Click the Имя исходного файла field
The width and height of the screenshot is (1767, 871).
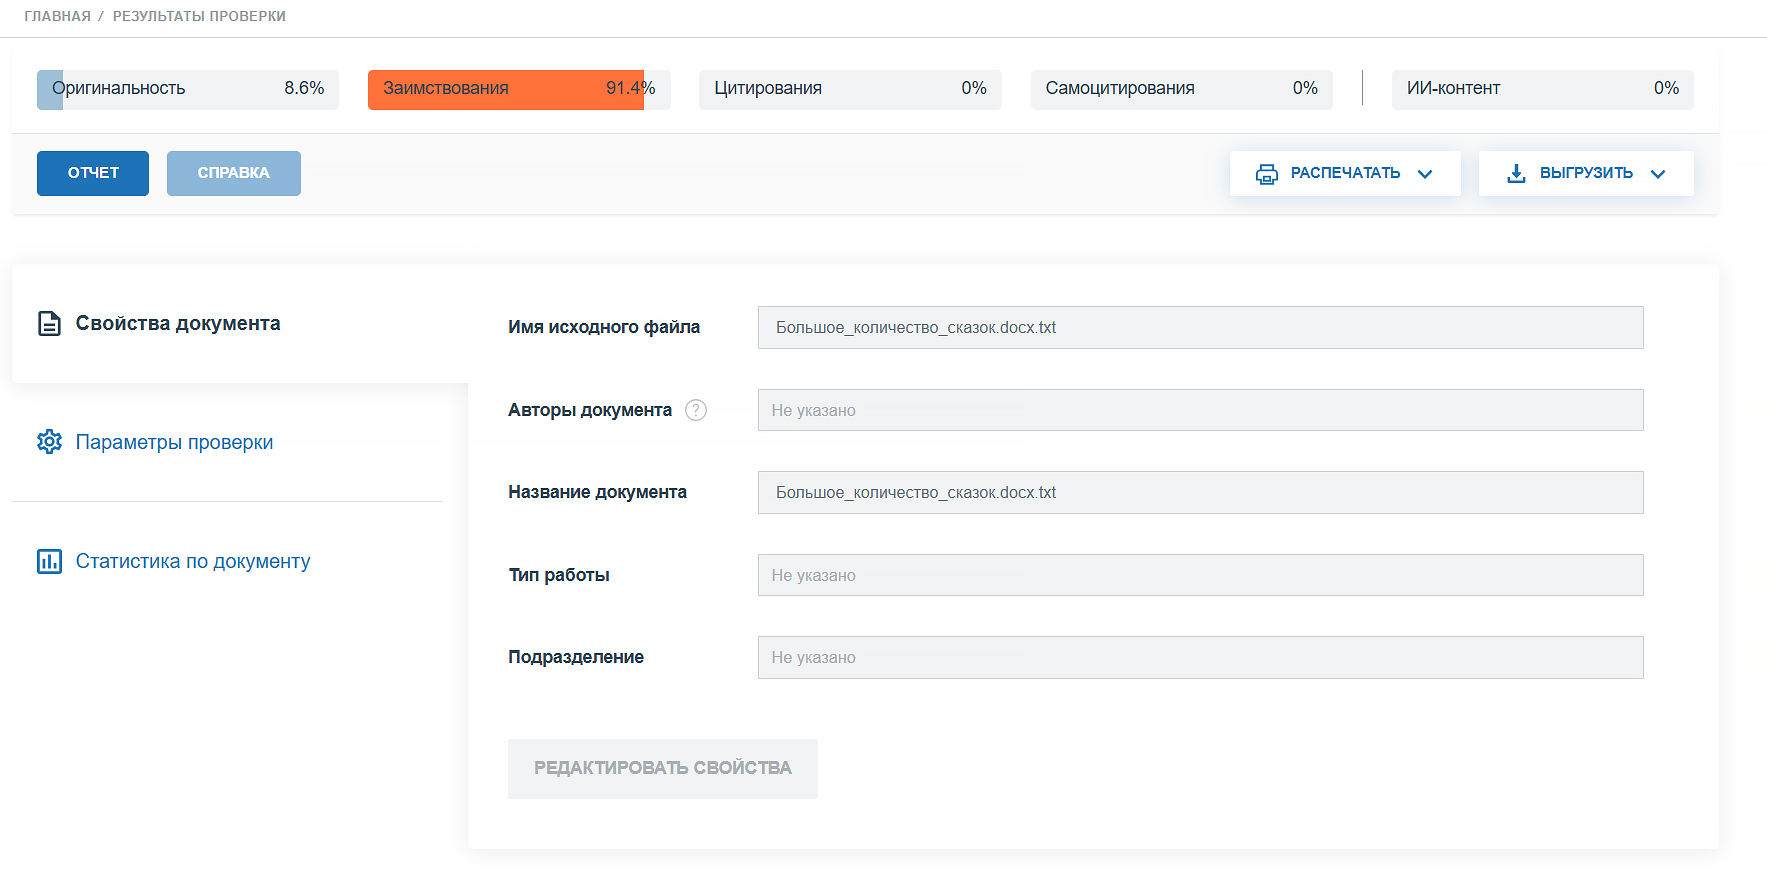pyautogui.click(x=1200, y=328)
